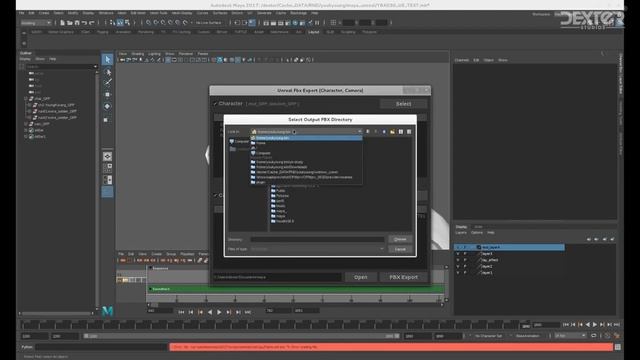Create new folder in file dialog
The image size is (640, 360).
tap(392, 131)
